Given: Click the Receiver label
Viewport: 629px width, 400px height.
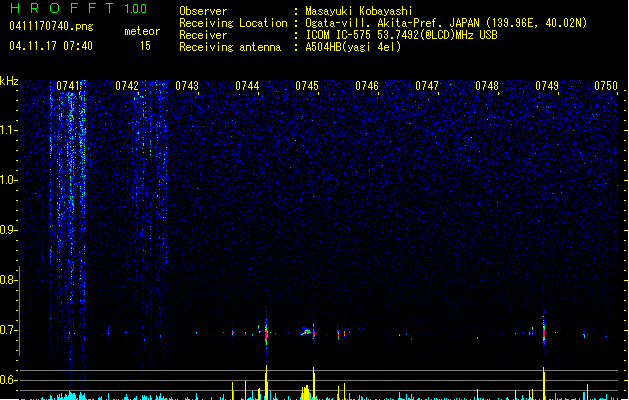Looking at the screenshot, I should coord(203,35).
